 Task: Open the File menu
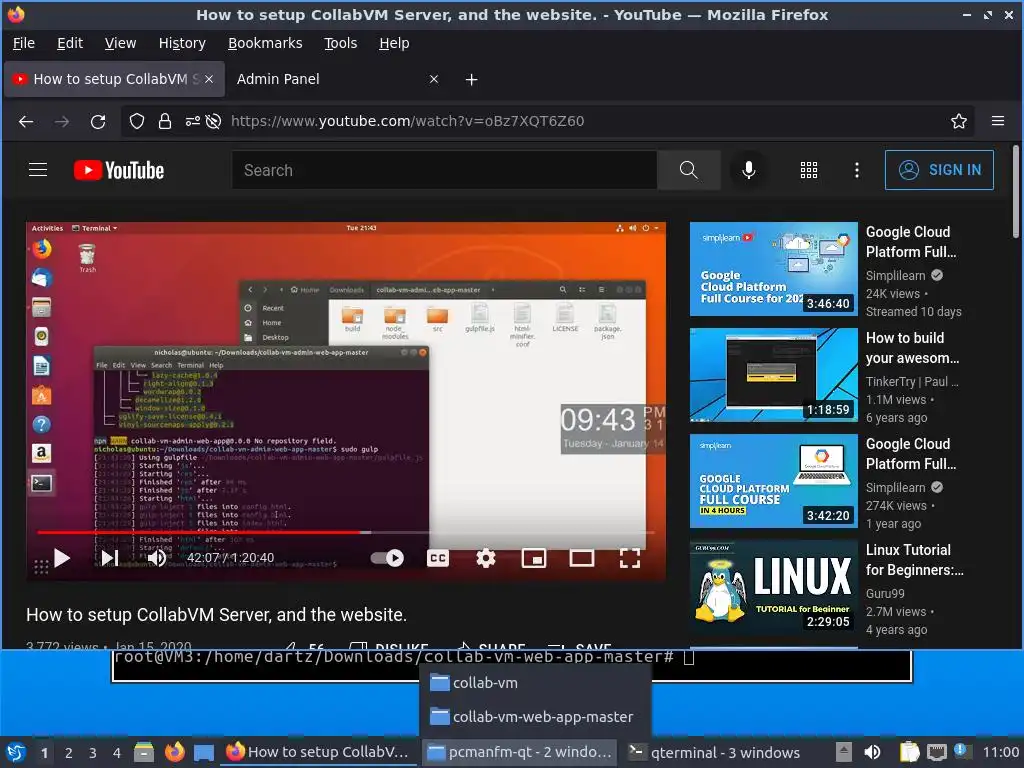24,43
